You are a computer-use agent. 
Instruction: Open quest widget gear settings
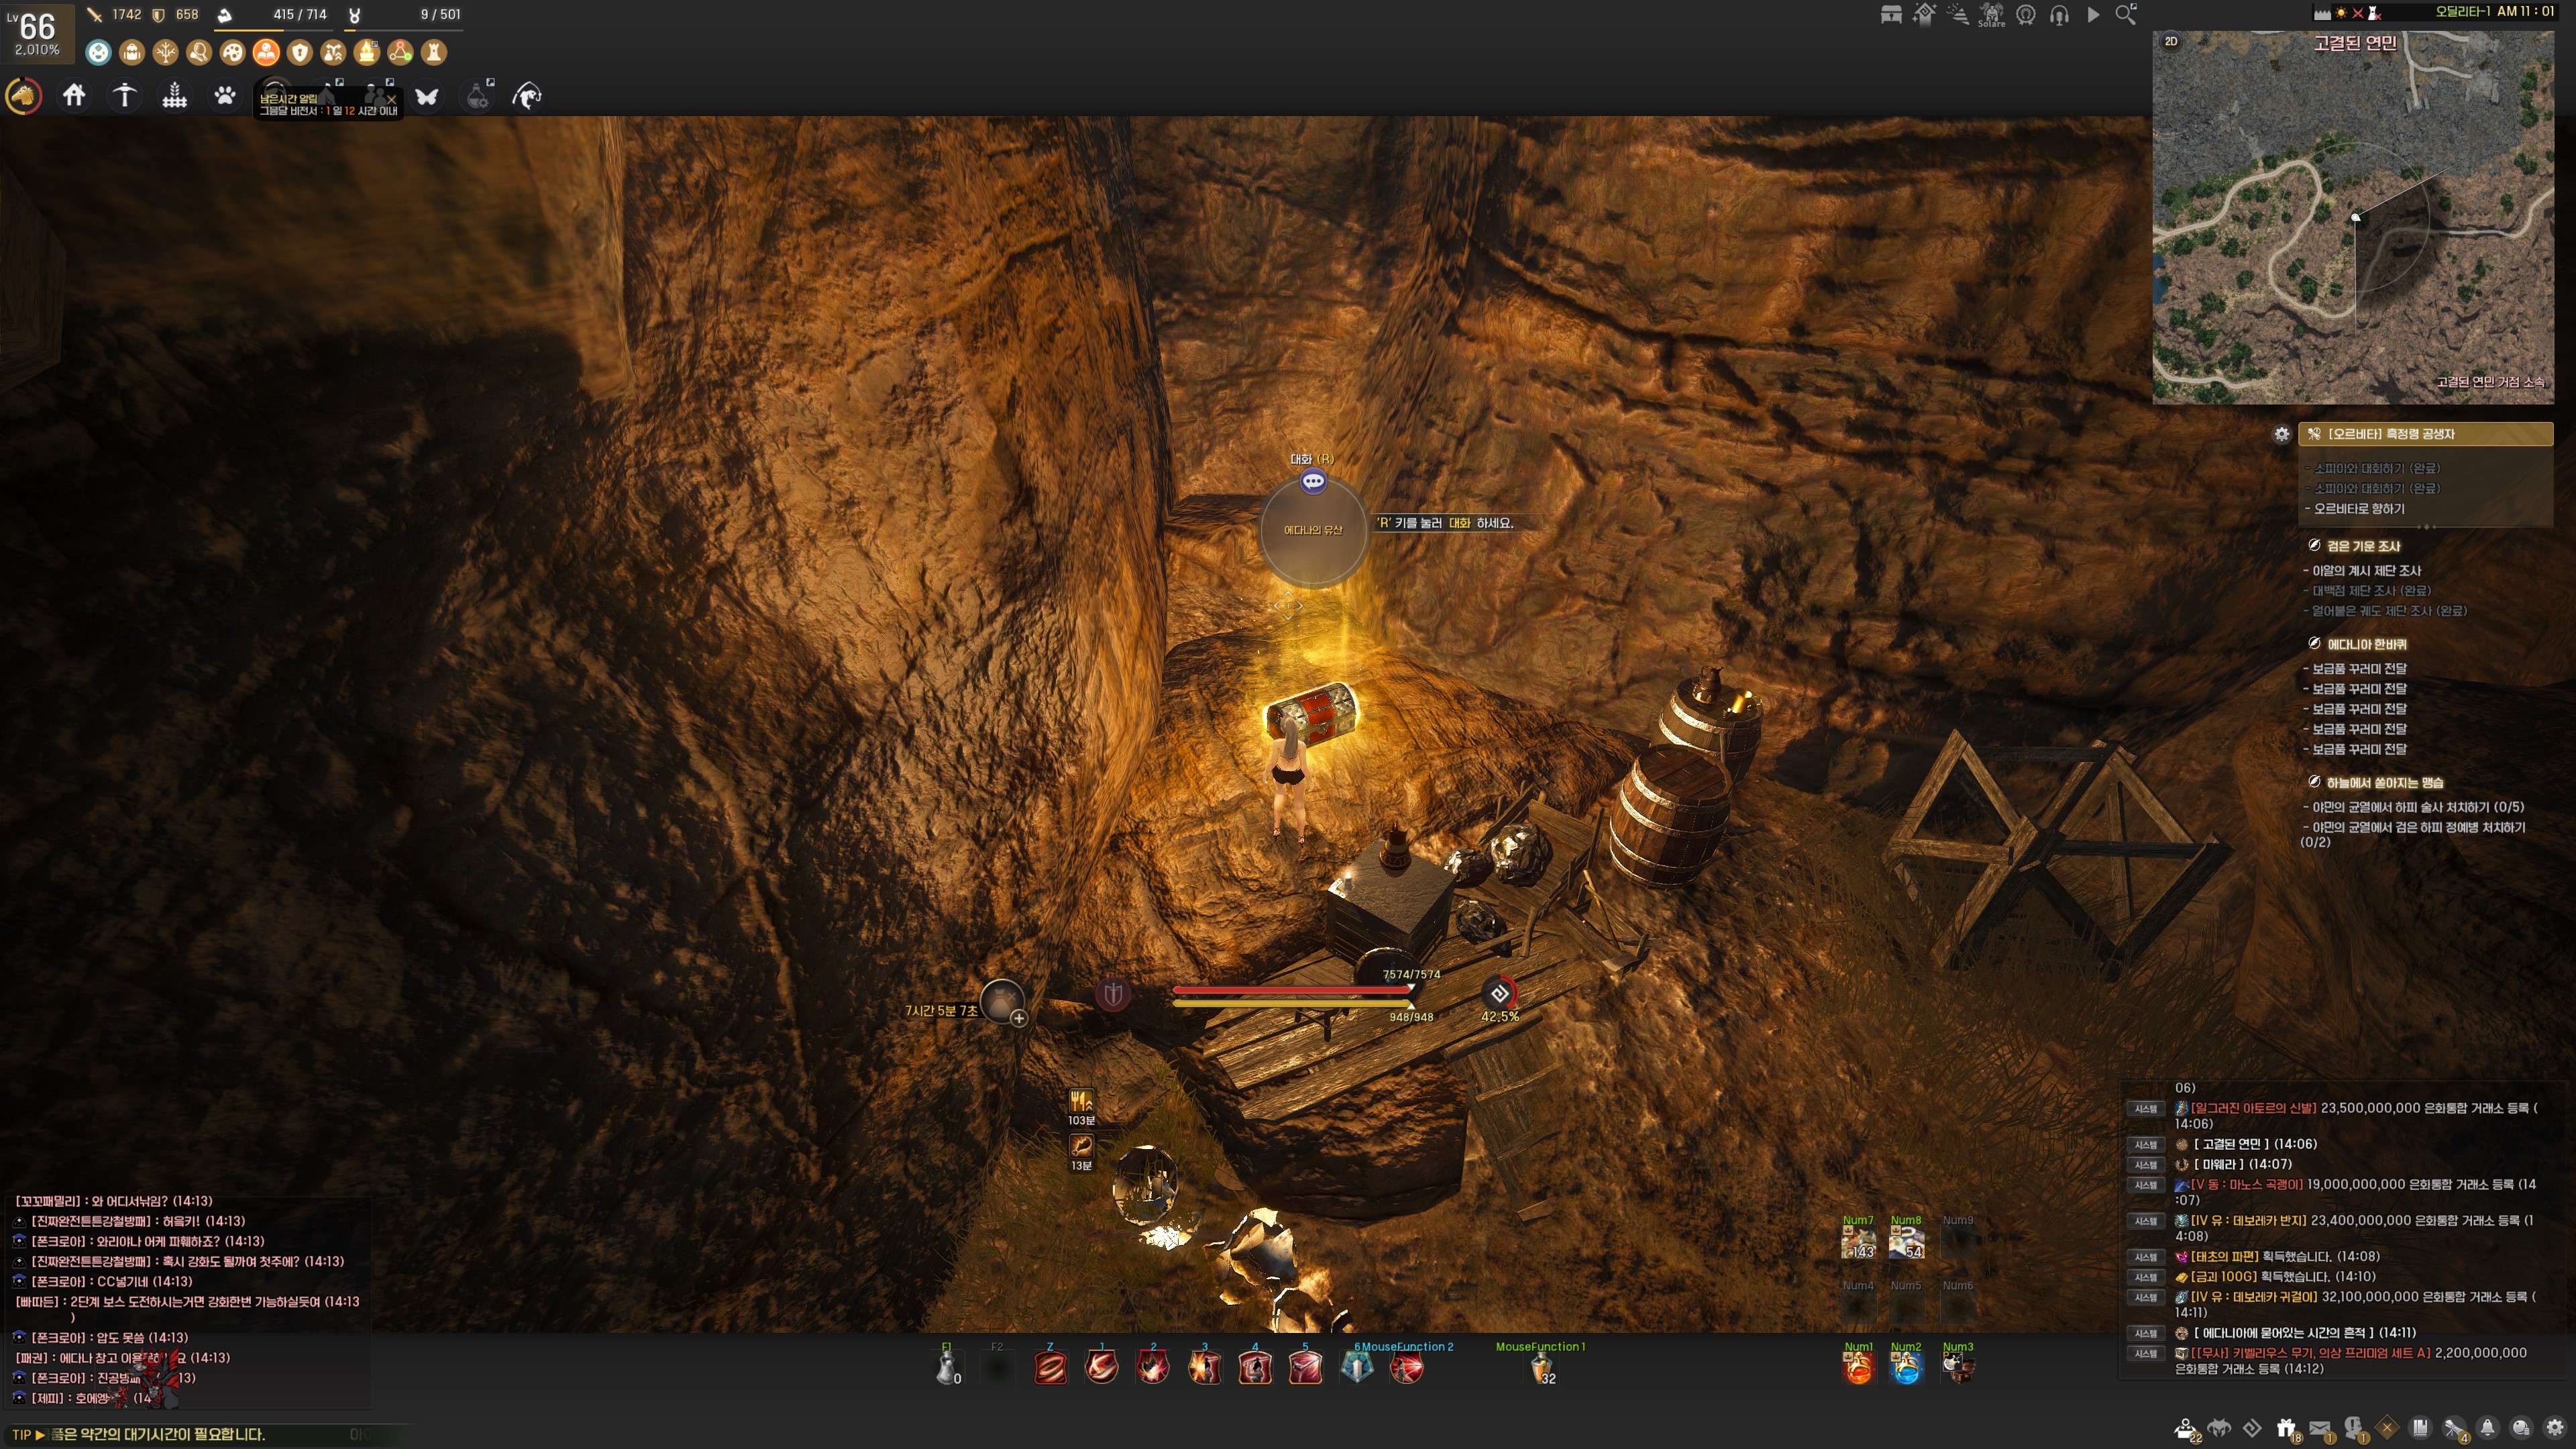[2281, 434]
